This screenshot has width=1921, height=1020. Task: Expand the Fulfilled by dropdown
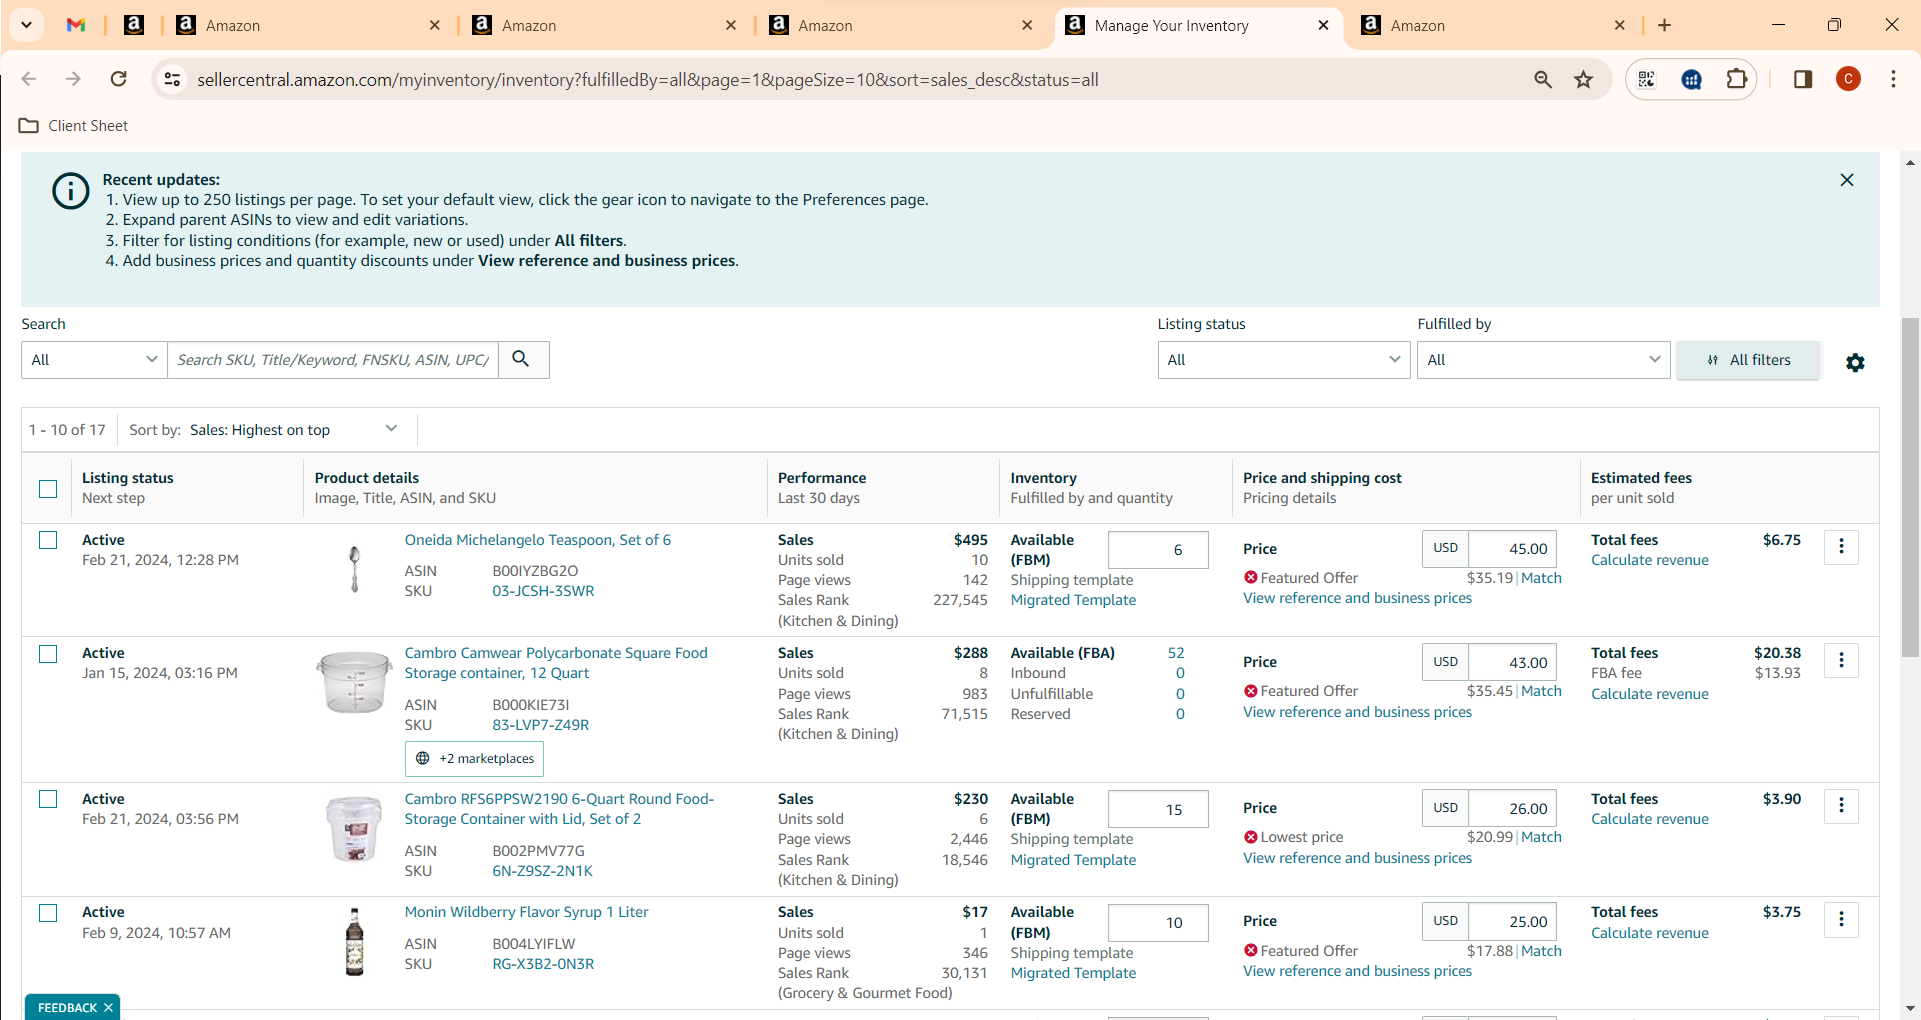[1543, 360]
